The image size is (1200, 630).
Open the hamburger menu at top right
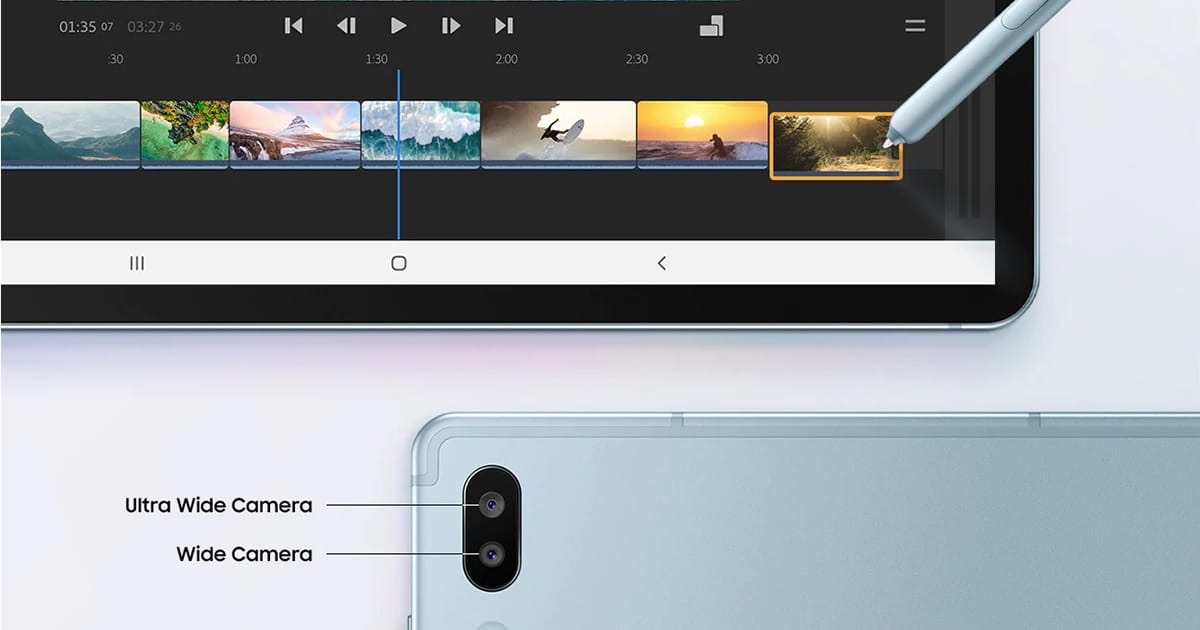[x=915, y=26]
